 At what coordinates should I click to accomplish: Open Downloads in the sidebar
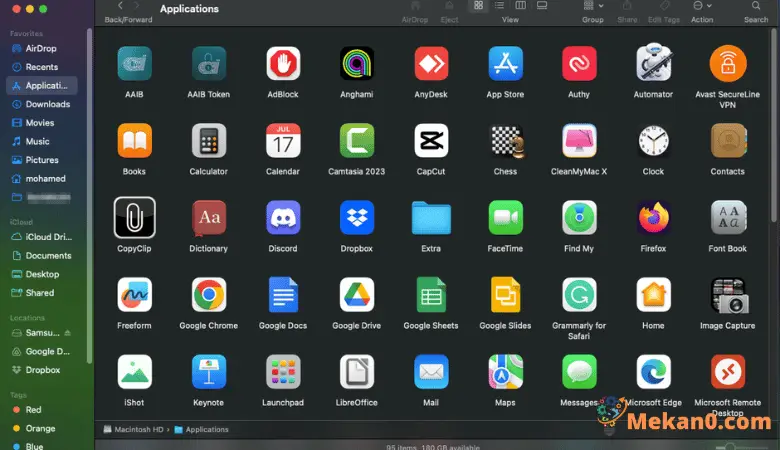pos(42,104)
